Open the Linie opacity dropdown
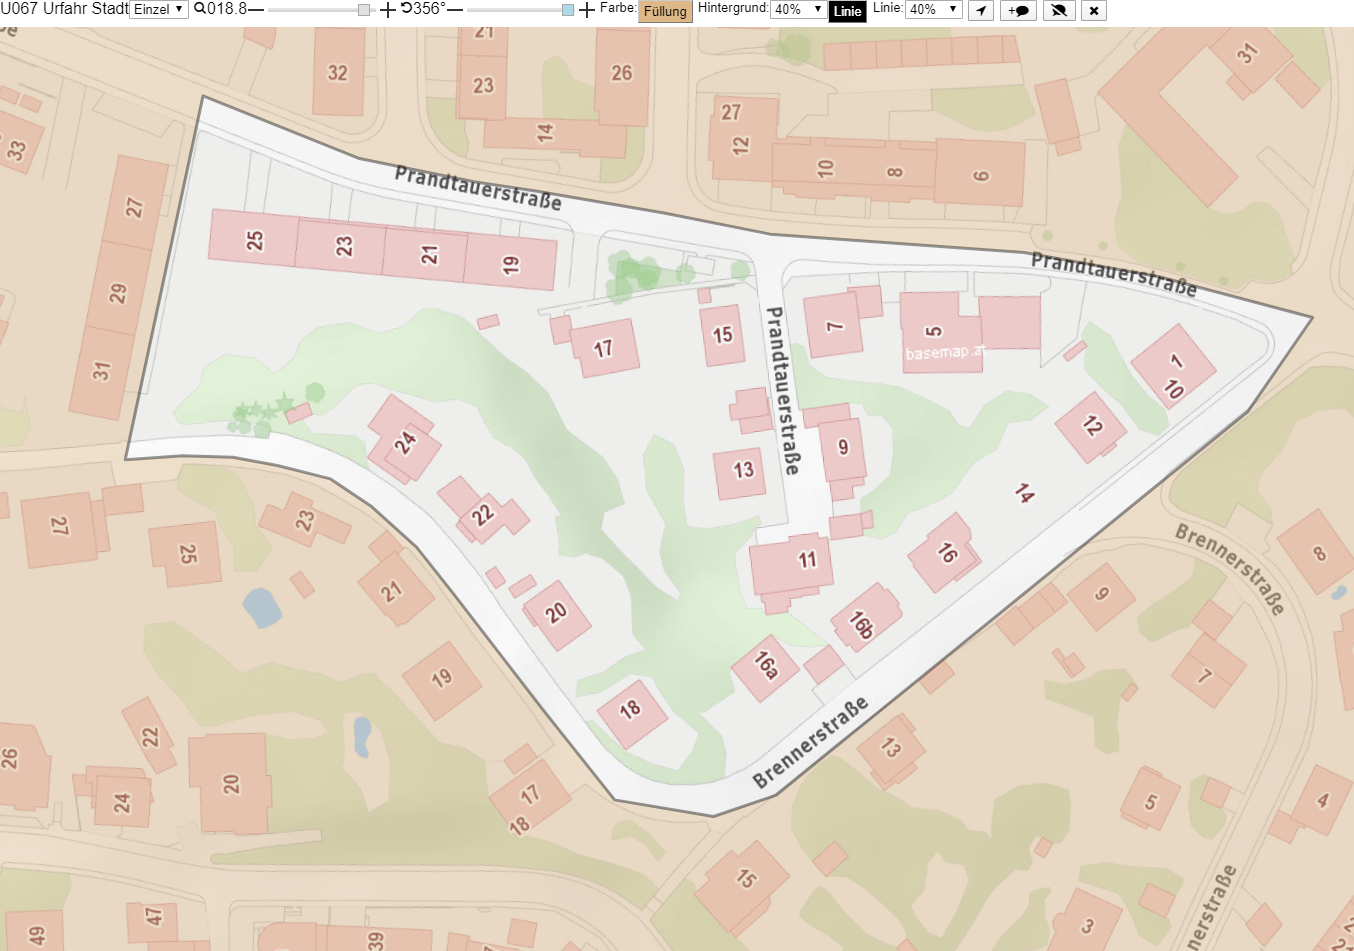Screen dimensions: 1354x951 [933, 9]
